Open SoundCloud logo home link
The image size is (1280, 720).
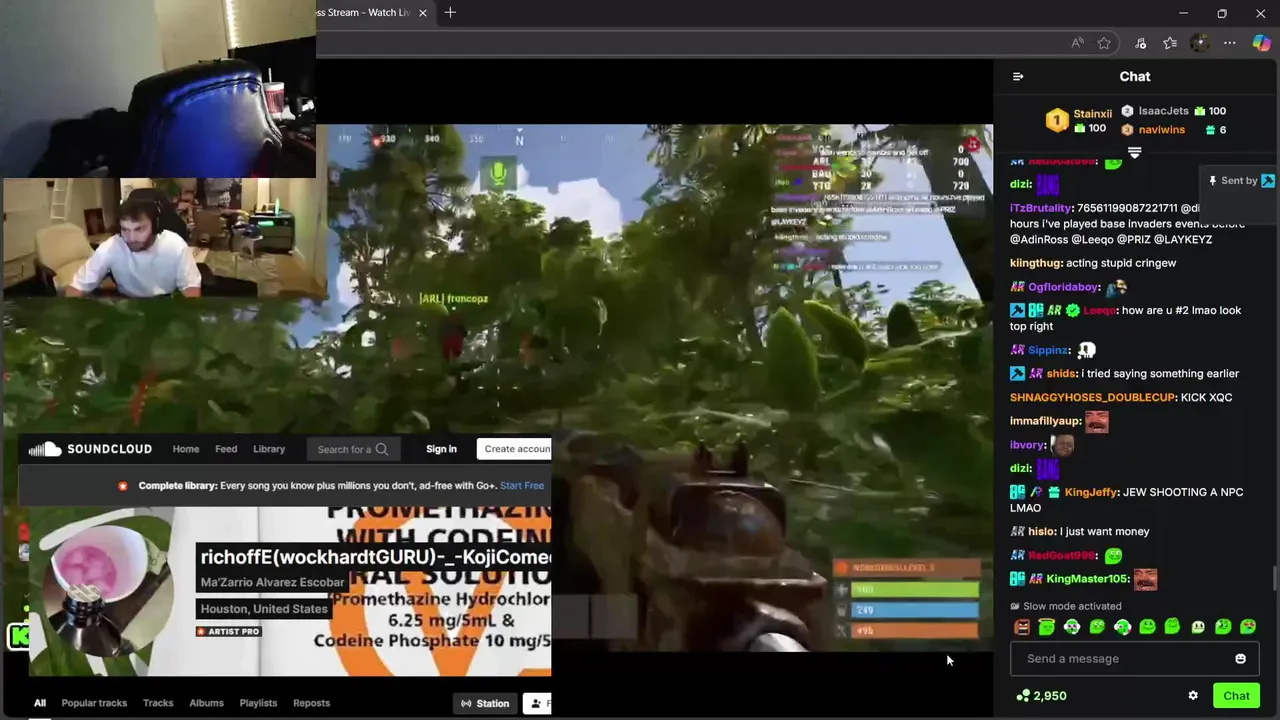click(90, 449)
